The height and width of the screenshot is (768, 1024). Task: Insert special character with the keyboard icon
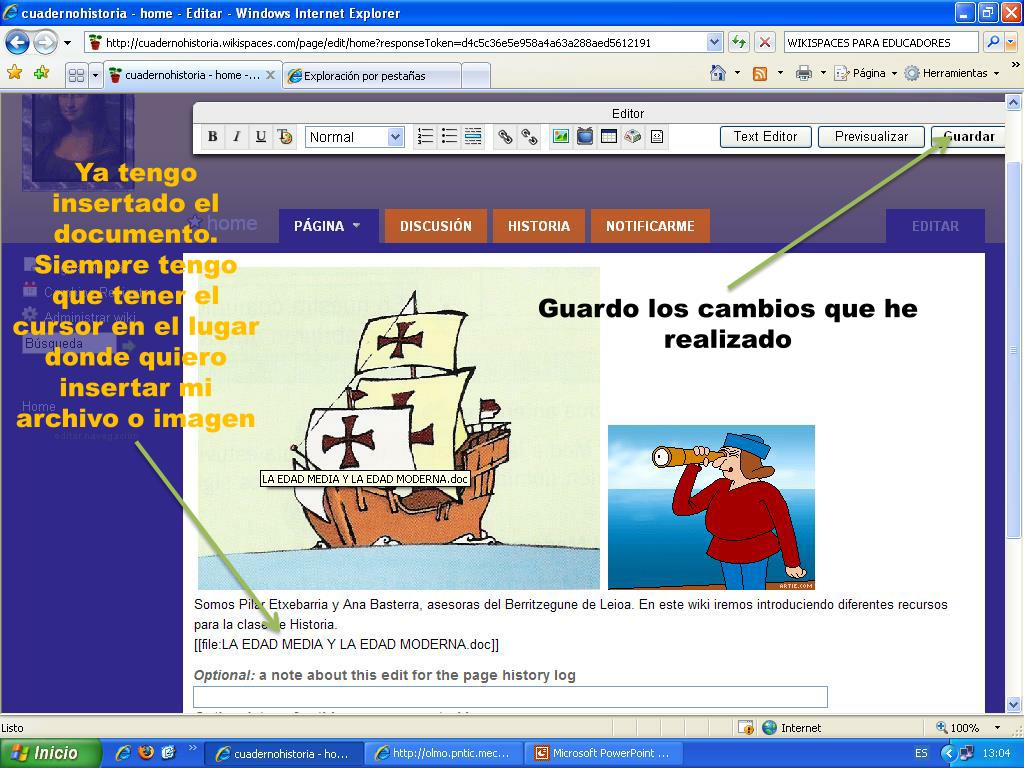click(x=632, y=136)
